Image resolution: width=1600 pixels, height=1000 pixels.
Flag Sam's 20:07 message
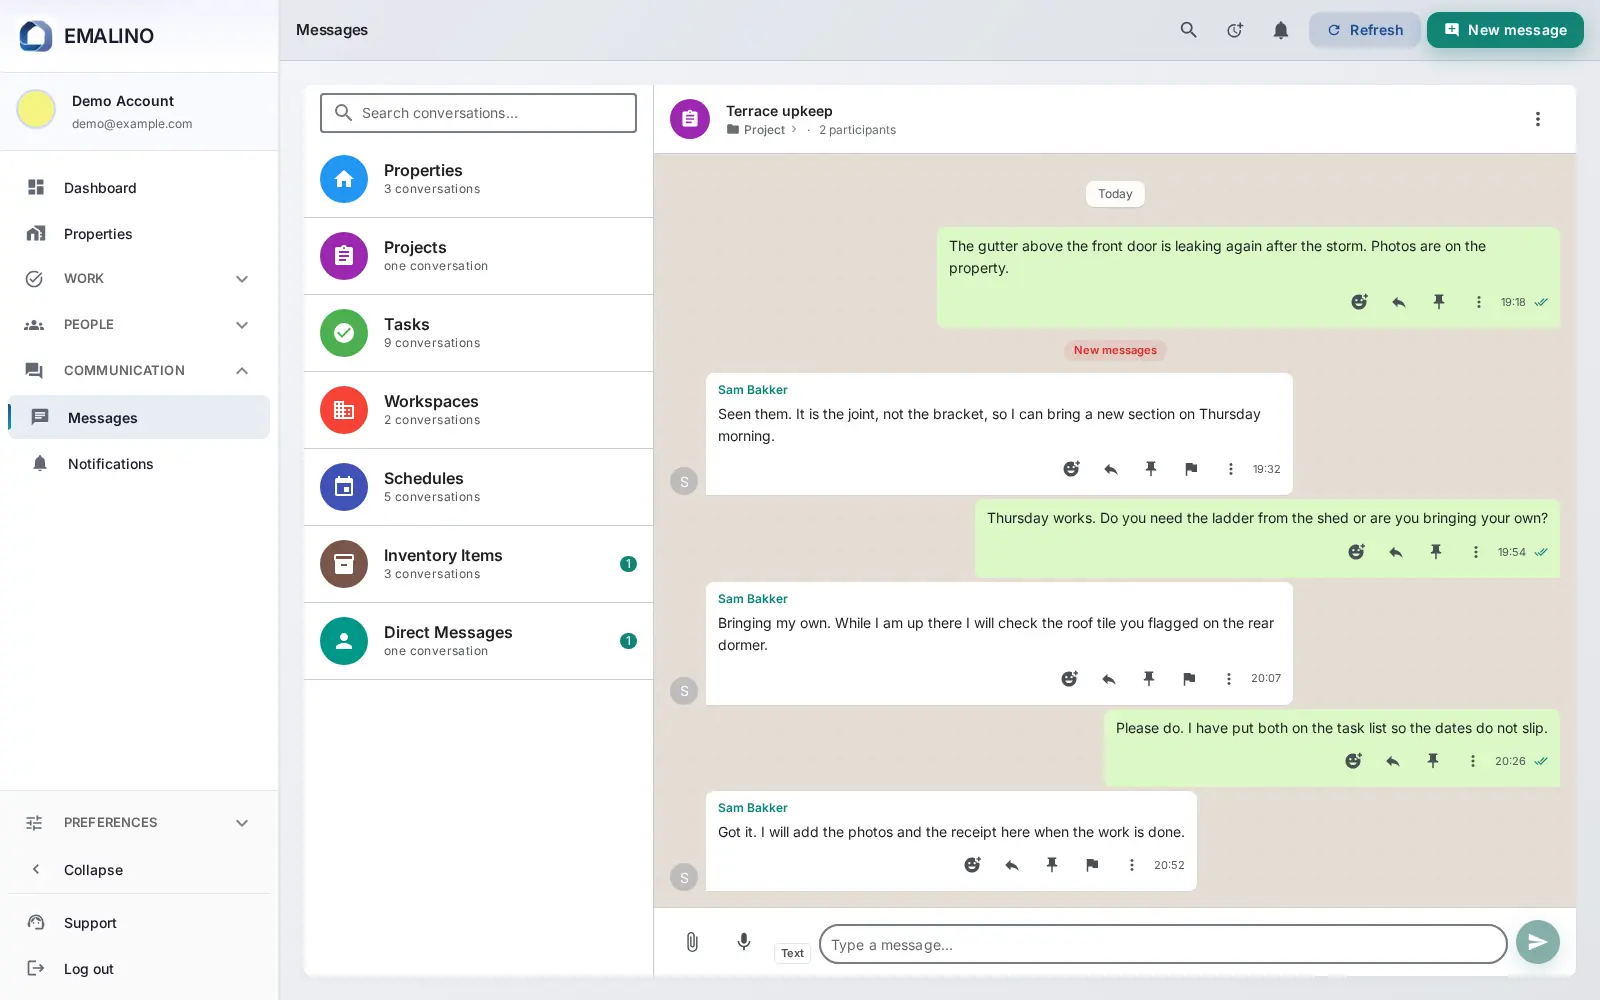tap(1189, 679)
